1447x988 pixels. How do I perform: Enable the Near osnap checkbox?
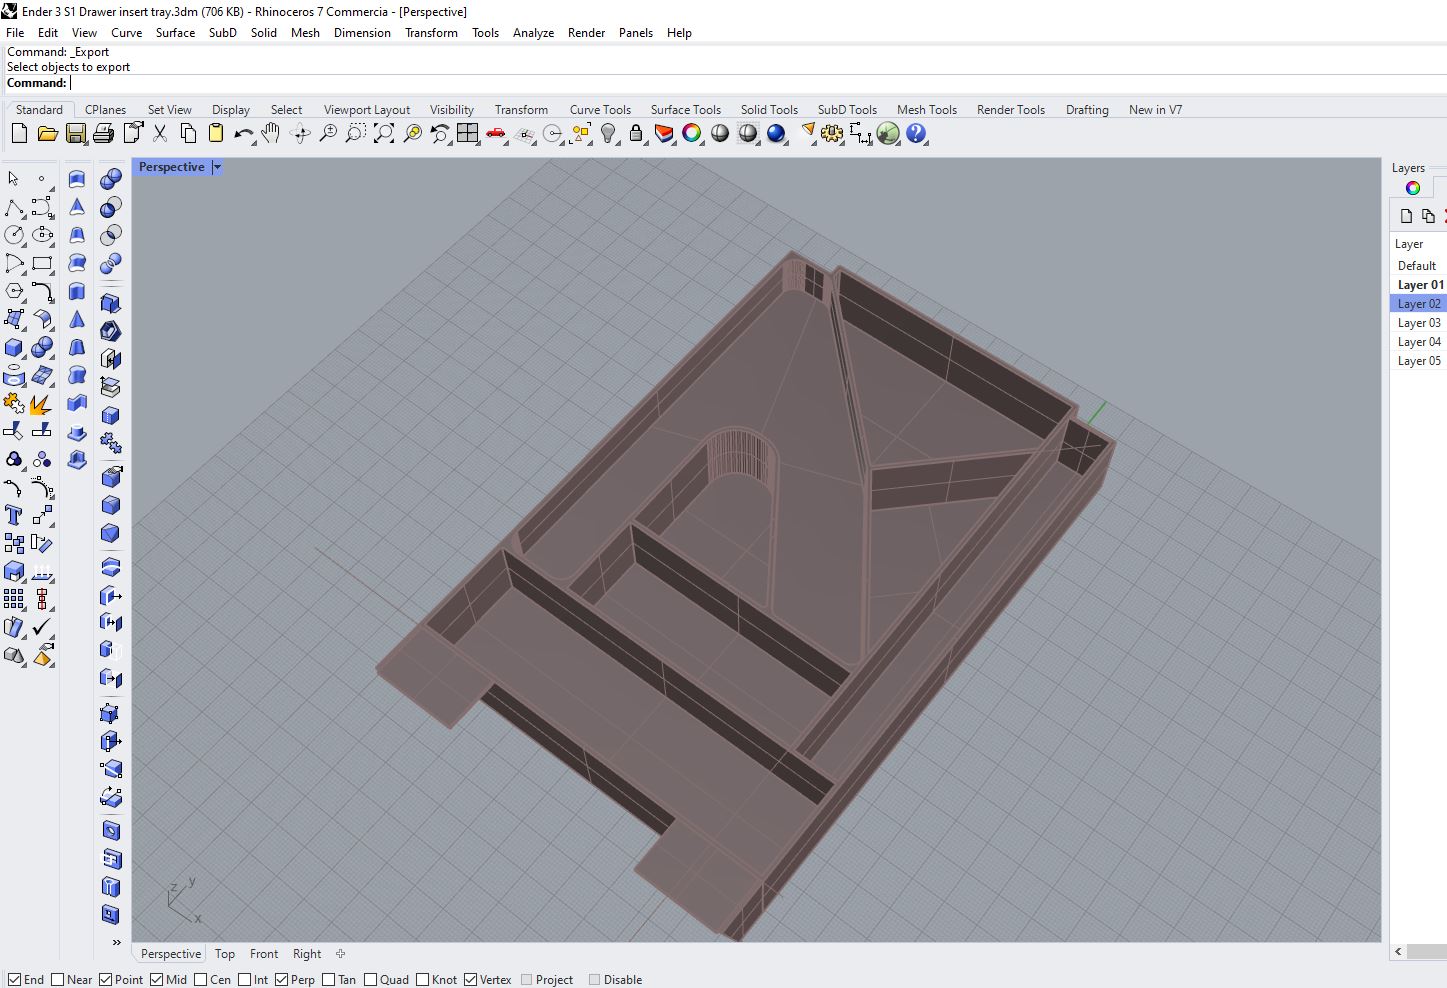pos(57,979)
